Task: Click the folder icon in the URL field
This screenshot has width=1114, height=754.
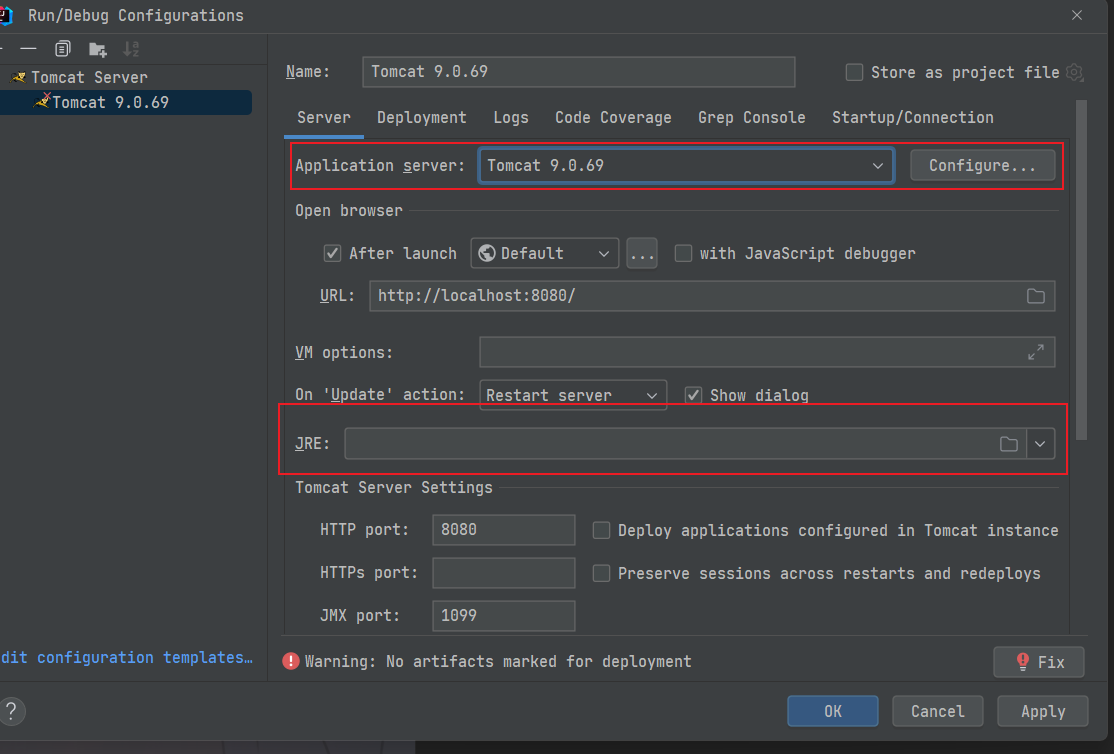Action: click(1036, 296)
